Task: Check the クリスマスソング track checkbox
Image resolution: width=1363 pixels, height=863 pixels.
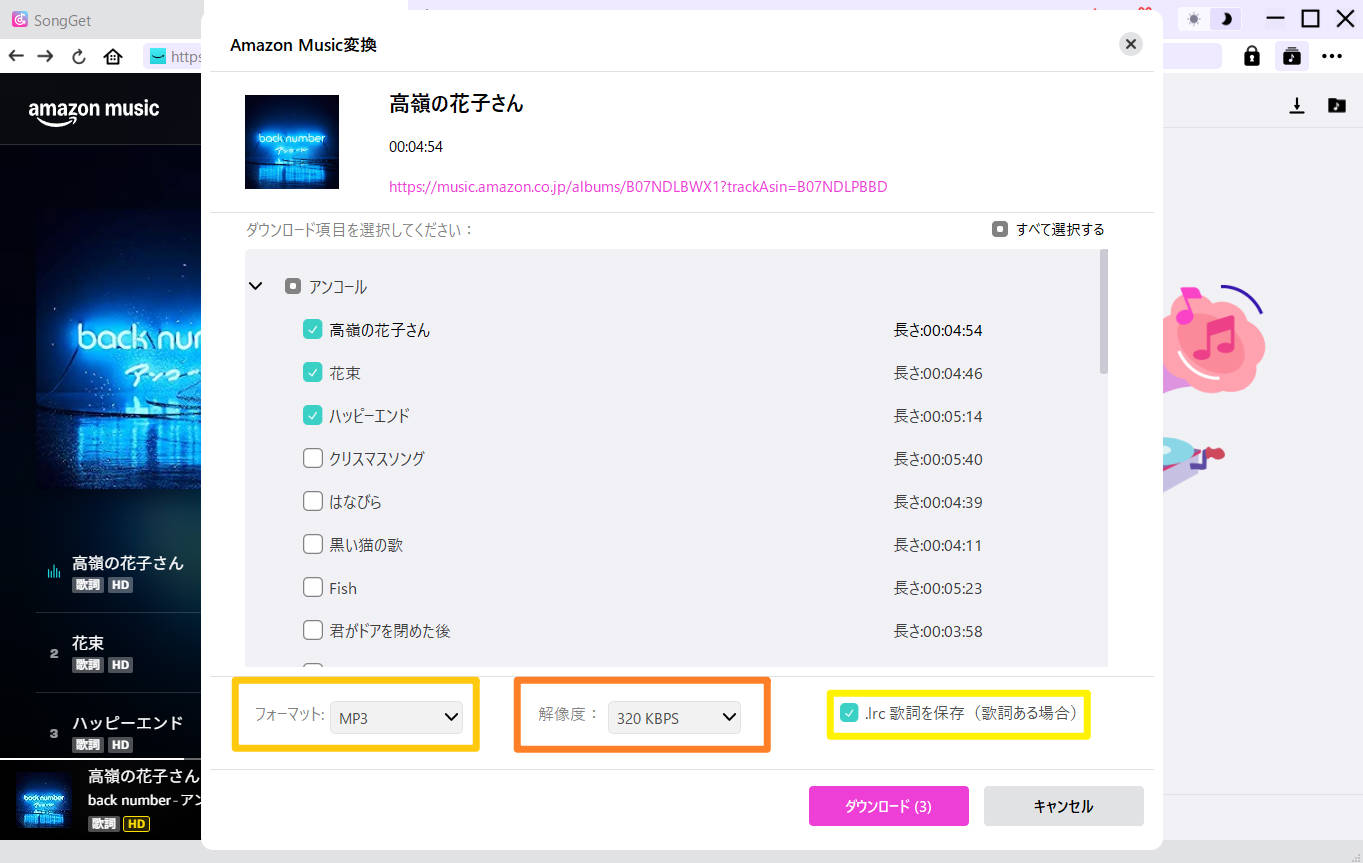Action: coord(312,458)
